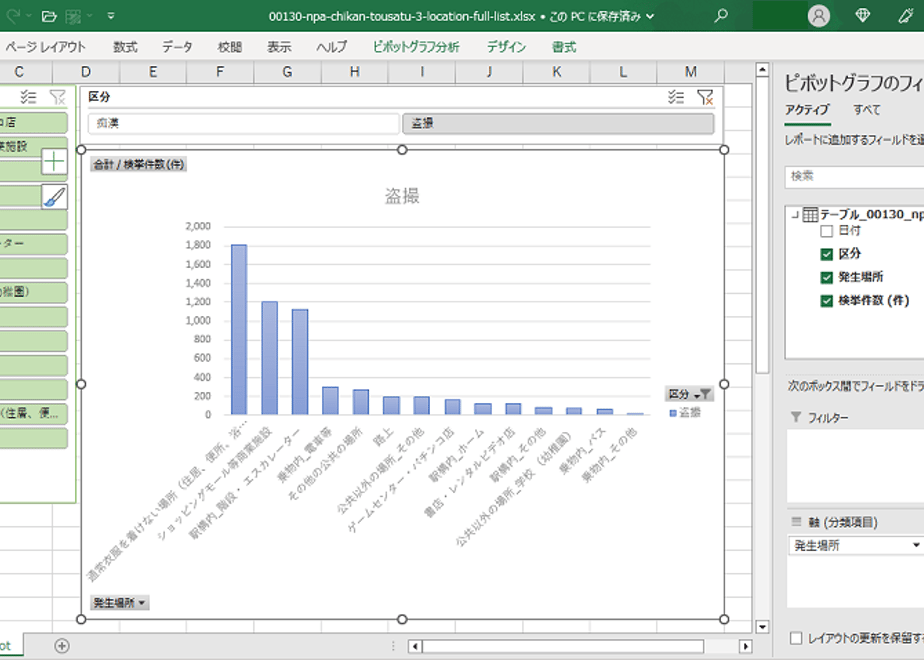This screenshot has width=924, height=660.
Task: Toggle レイアウトの更新を保留 checkbox
Action: [x=796, y=638]
